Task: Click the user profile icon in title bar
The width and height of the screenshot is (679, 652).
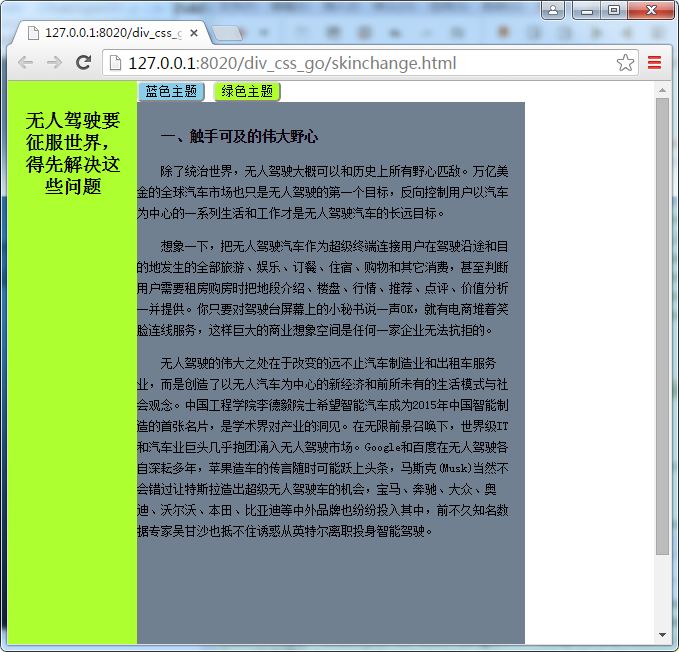Action: click(x=553, y=11)
